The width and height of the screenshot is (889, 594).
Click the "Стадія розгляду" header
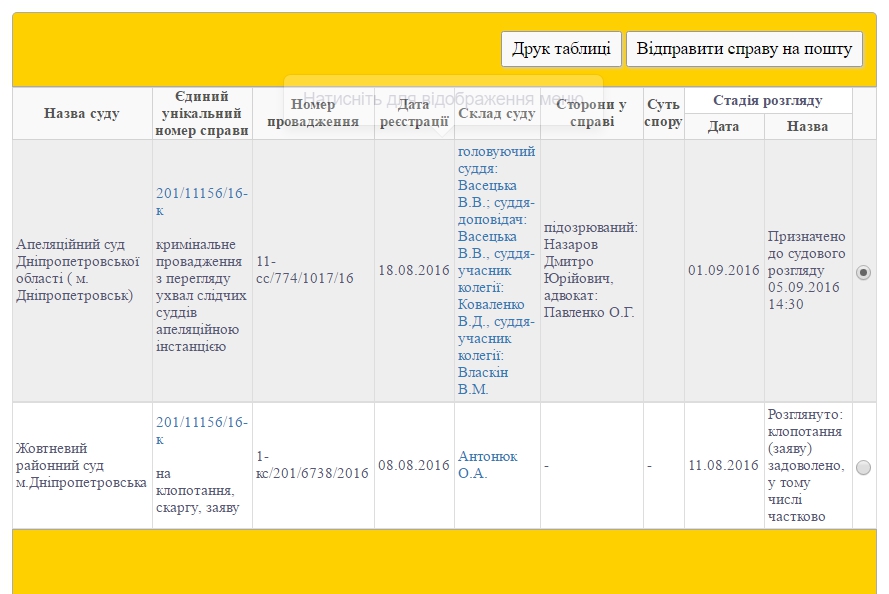point(769,100)
